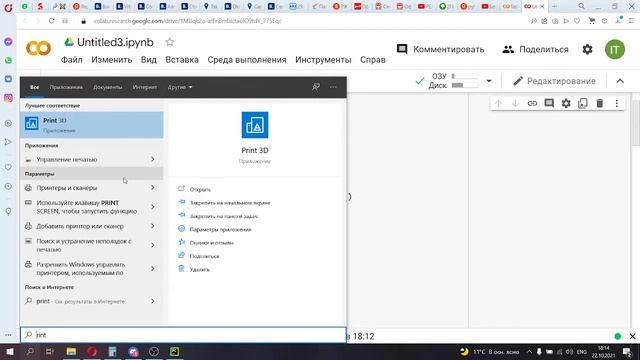This screenshot has width=640, height=360.
Task: Click the large Print 3D app icon
Action: click(255, 125)
